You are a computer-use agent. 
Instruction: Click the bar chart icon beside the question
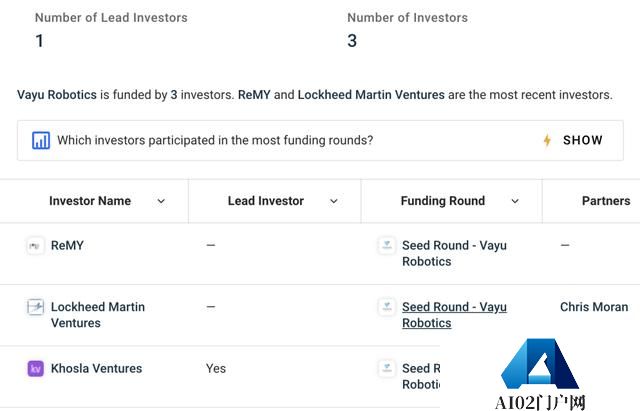(41, 140)
